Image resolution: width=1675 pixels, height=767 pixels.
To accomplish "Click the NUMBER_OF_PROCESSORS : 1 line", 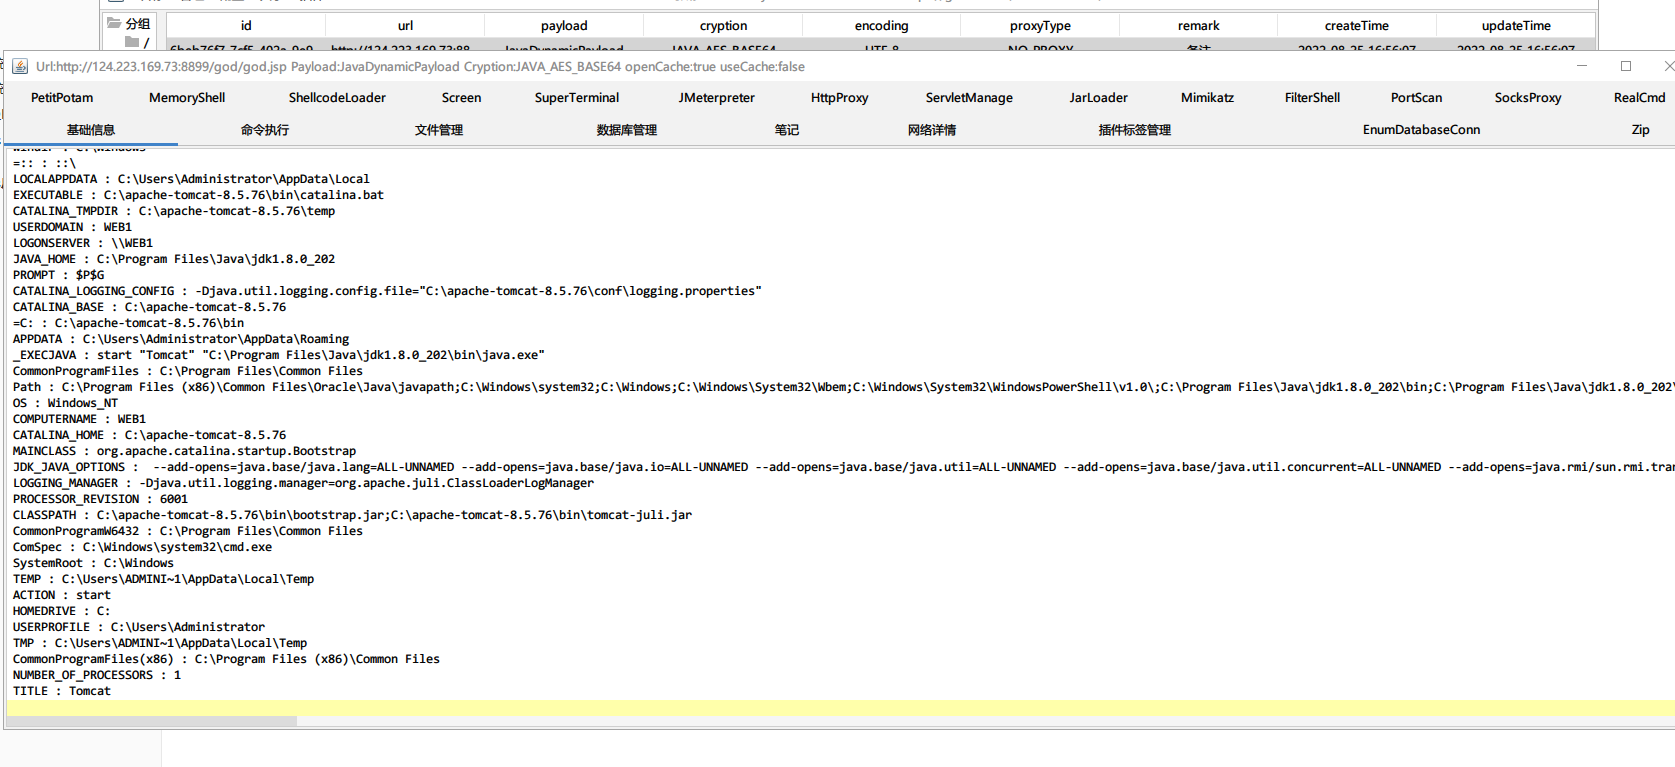I will click(97, 675).
